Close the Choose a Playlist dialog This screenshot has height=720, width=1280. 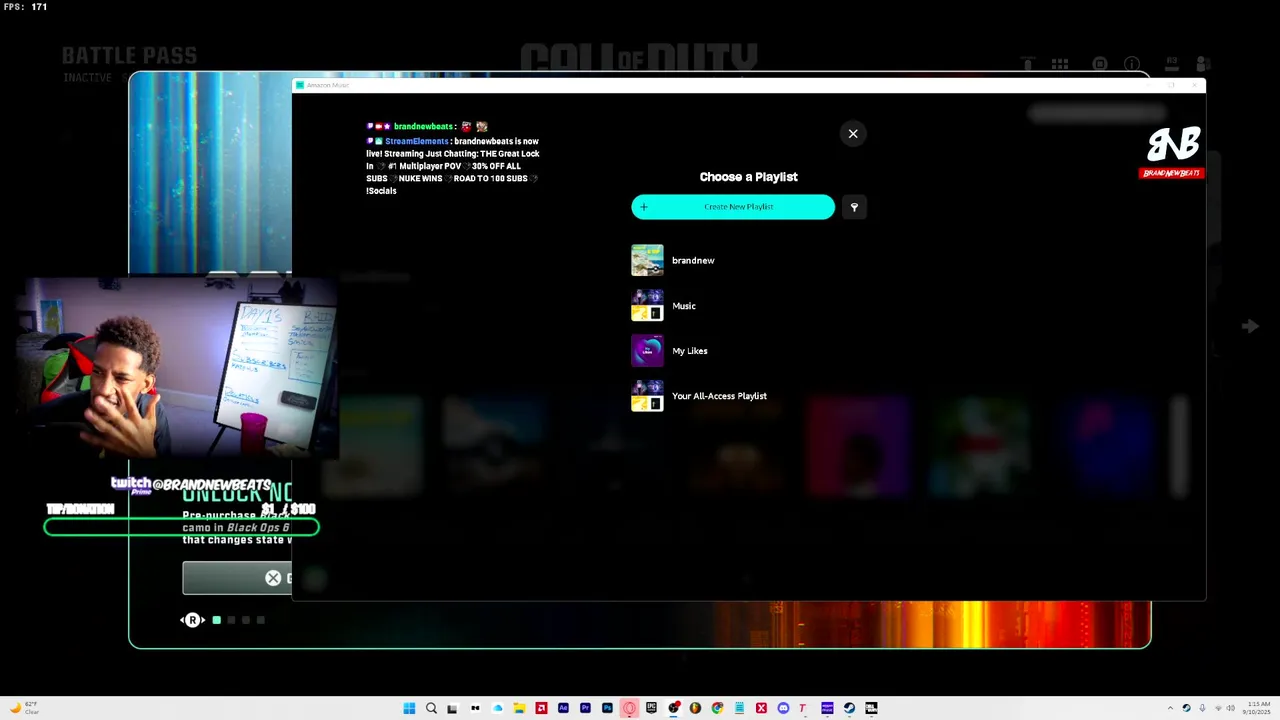853,134
